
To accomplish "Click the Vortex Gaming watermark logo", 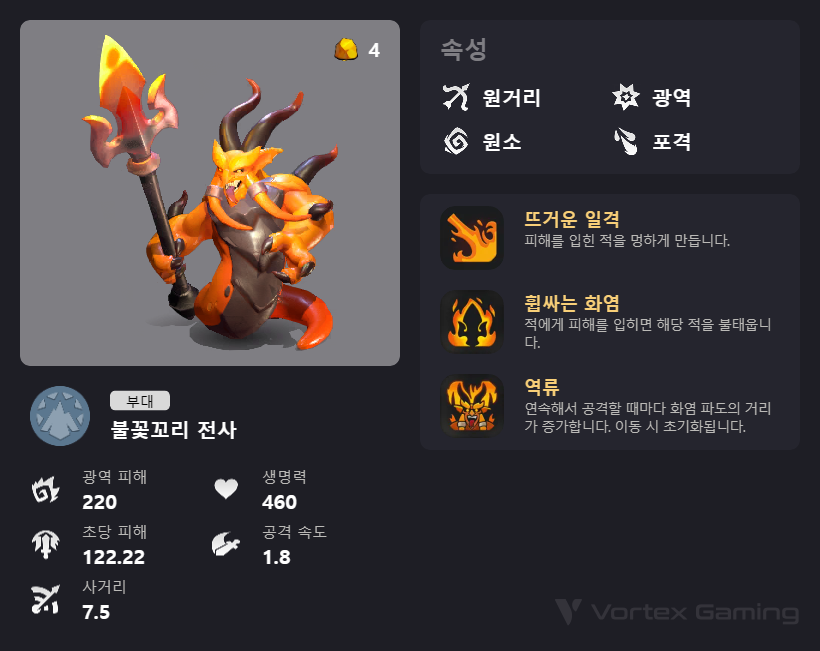I will tap(677, 611).
